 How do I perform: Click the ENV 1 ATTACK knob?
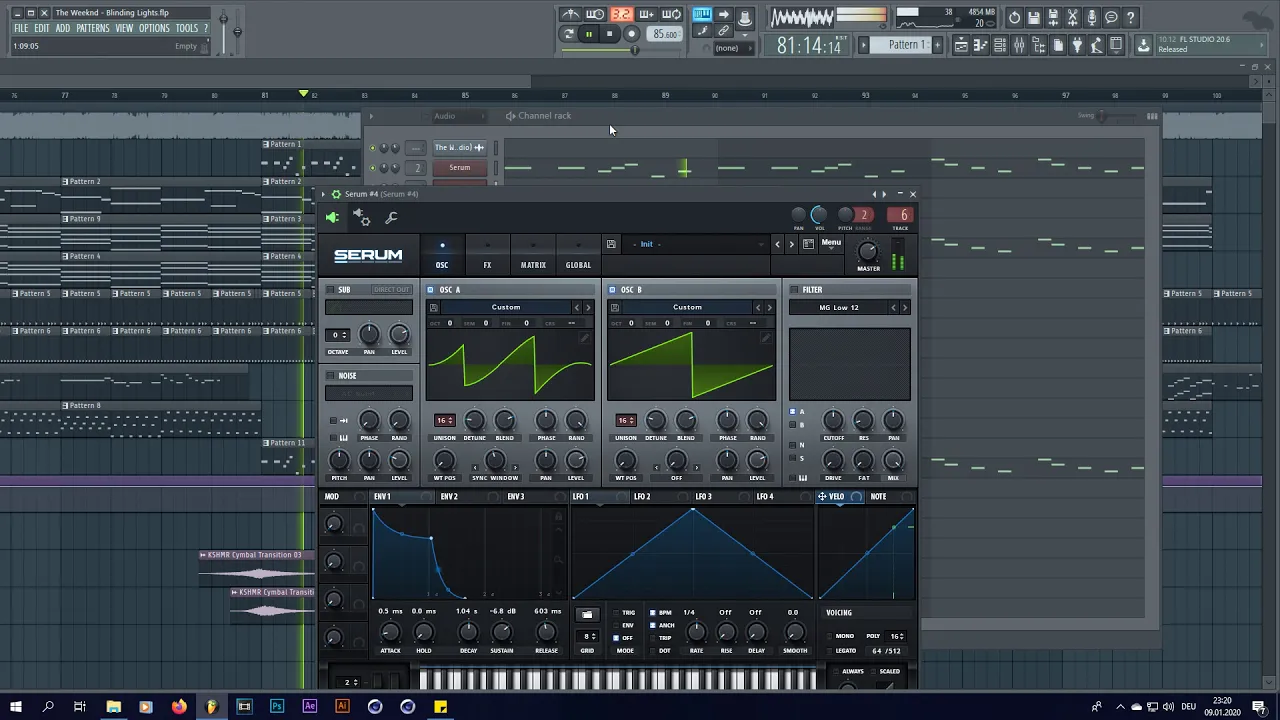[390, 632]
